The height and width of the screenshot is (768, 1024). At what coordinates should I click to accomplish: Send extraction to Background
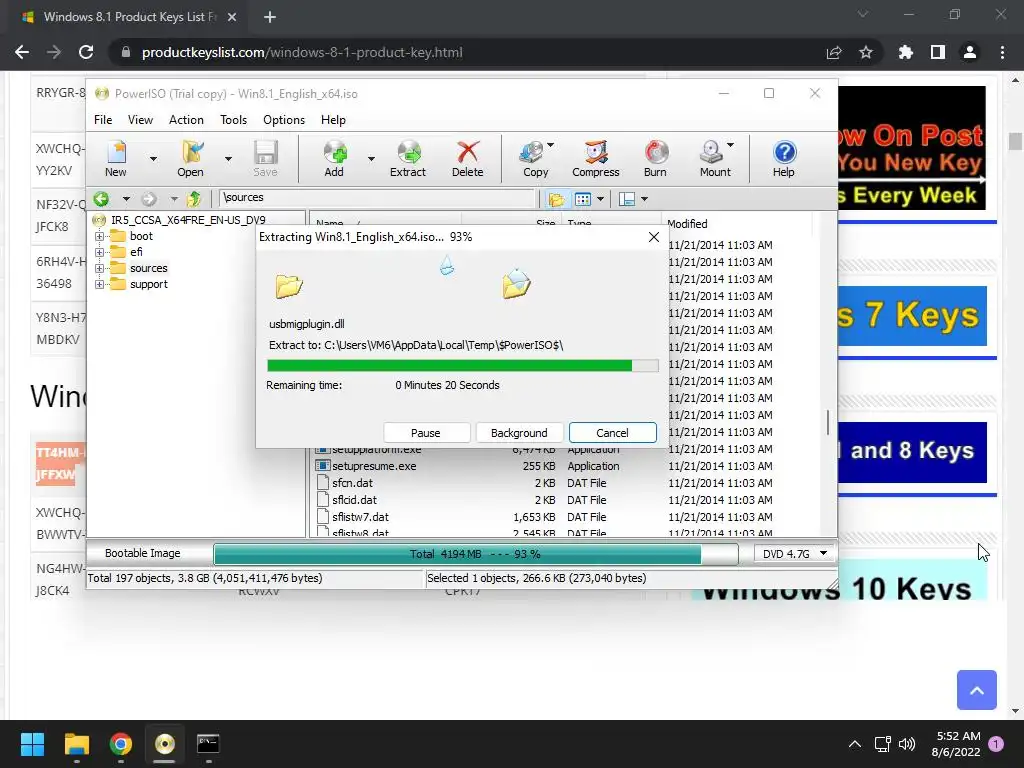click(519, 433)
